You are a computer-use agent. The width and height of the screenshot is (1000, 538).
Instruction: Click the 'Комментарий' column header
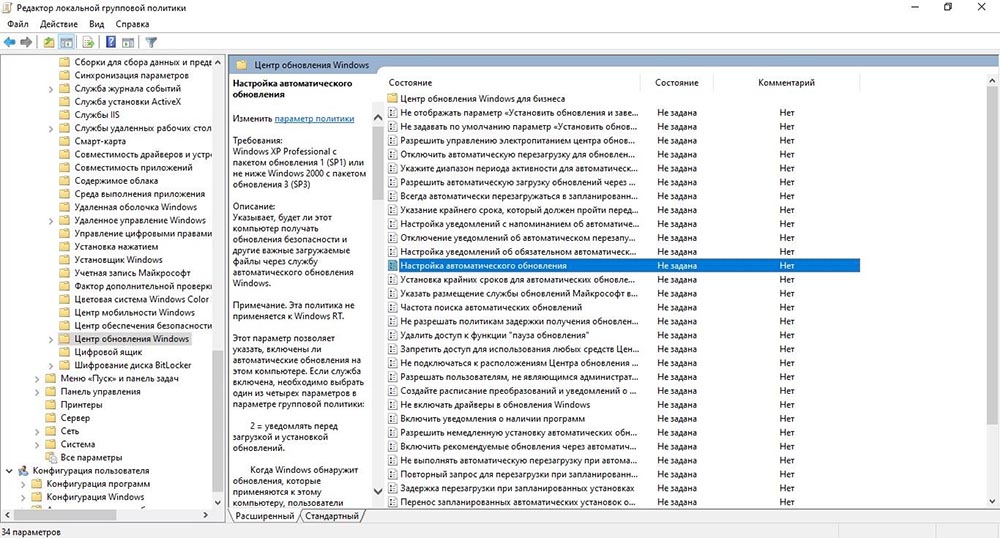pyautogui.click(x=785, y=82)
